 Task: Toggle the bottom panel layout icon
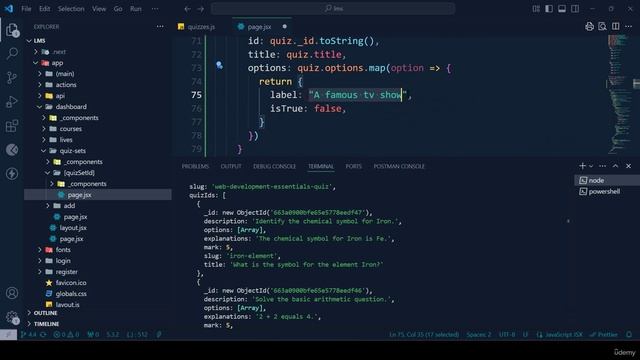coord(562,9)
